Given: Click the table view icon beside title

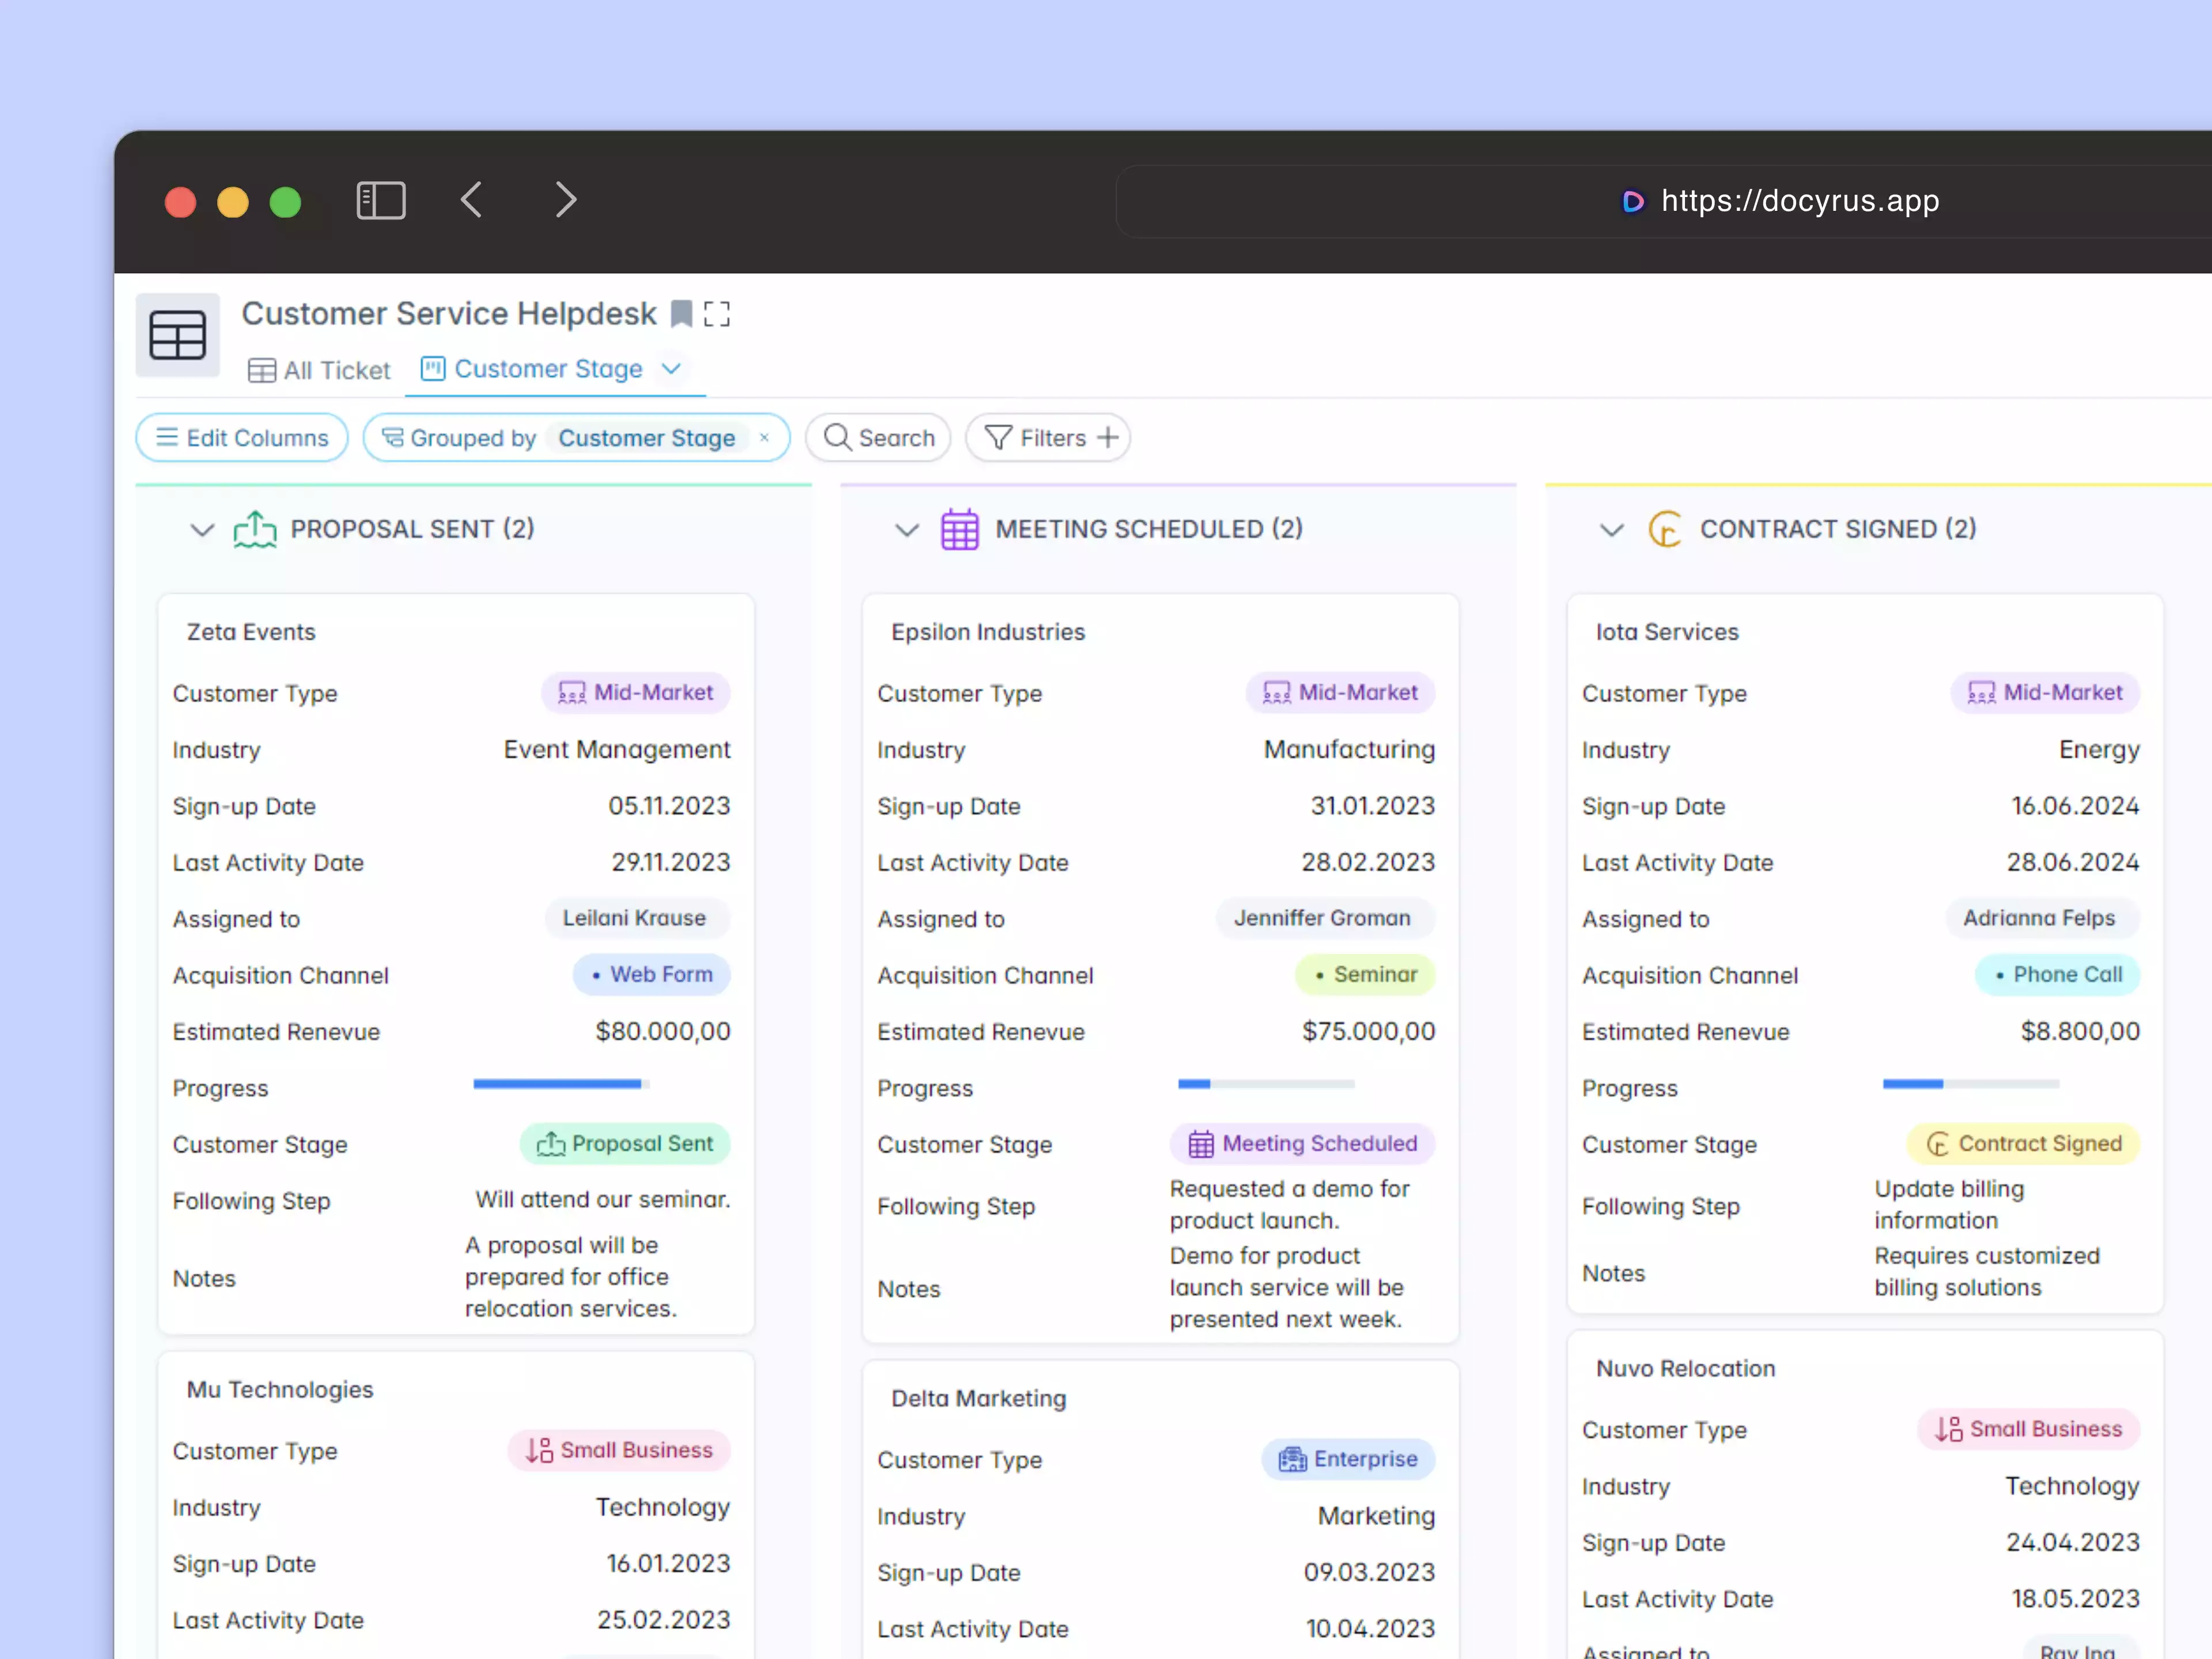Looking at the screenshot, I should pyautogui.click(x=178, y=334).
